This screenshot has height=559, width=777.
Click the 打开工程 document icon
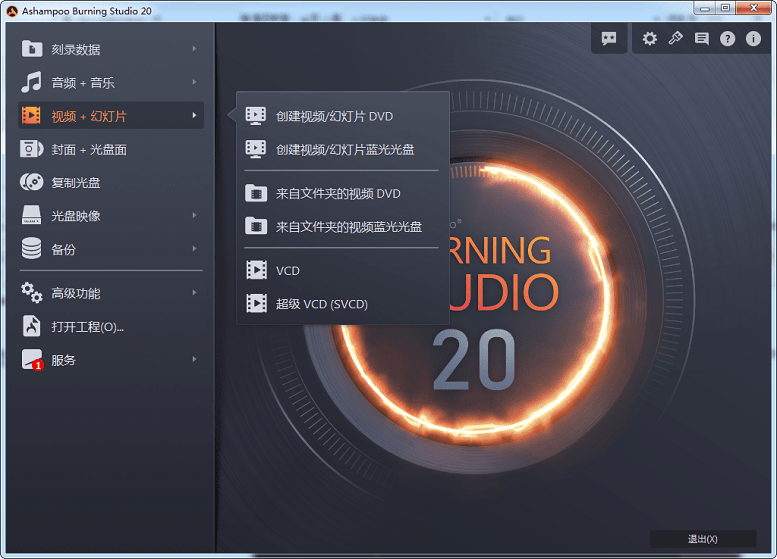click(31, 326)
